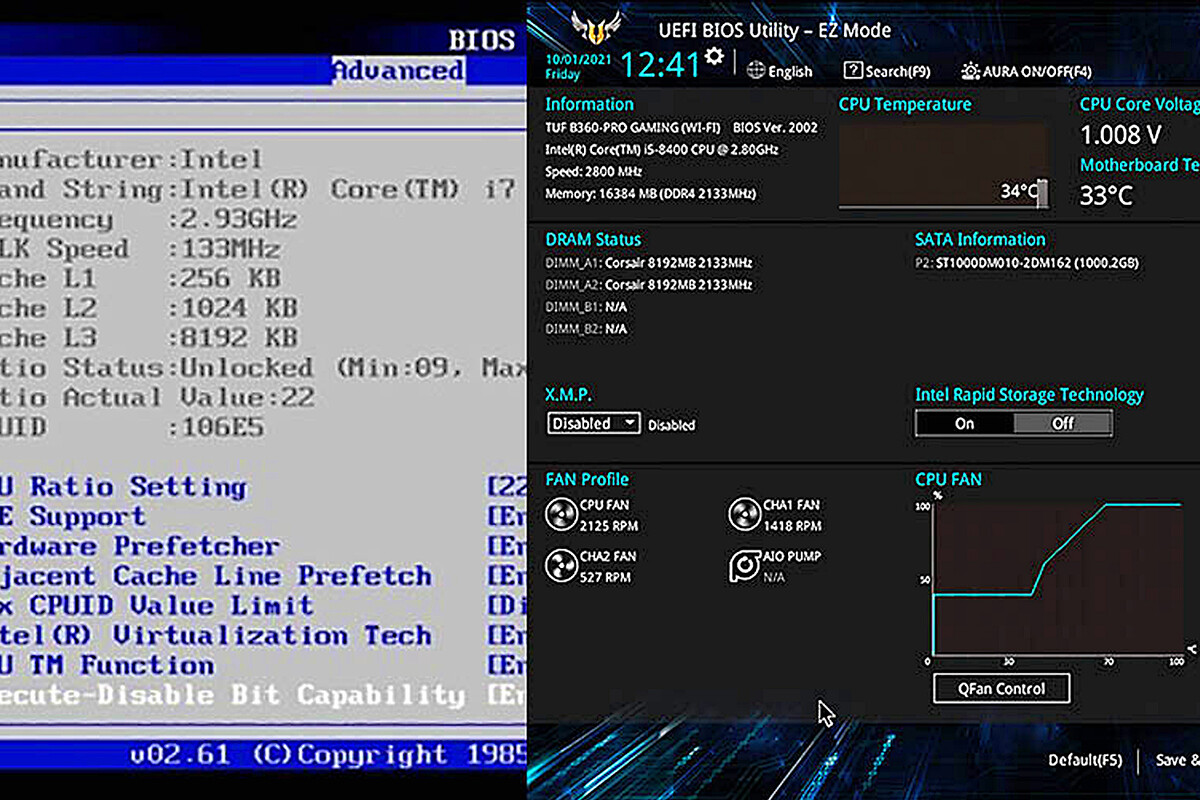Click the globe language icon
Image resolution: width=1200 pixels, height=800 pixels.
point(756,71)
